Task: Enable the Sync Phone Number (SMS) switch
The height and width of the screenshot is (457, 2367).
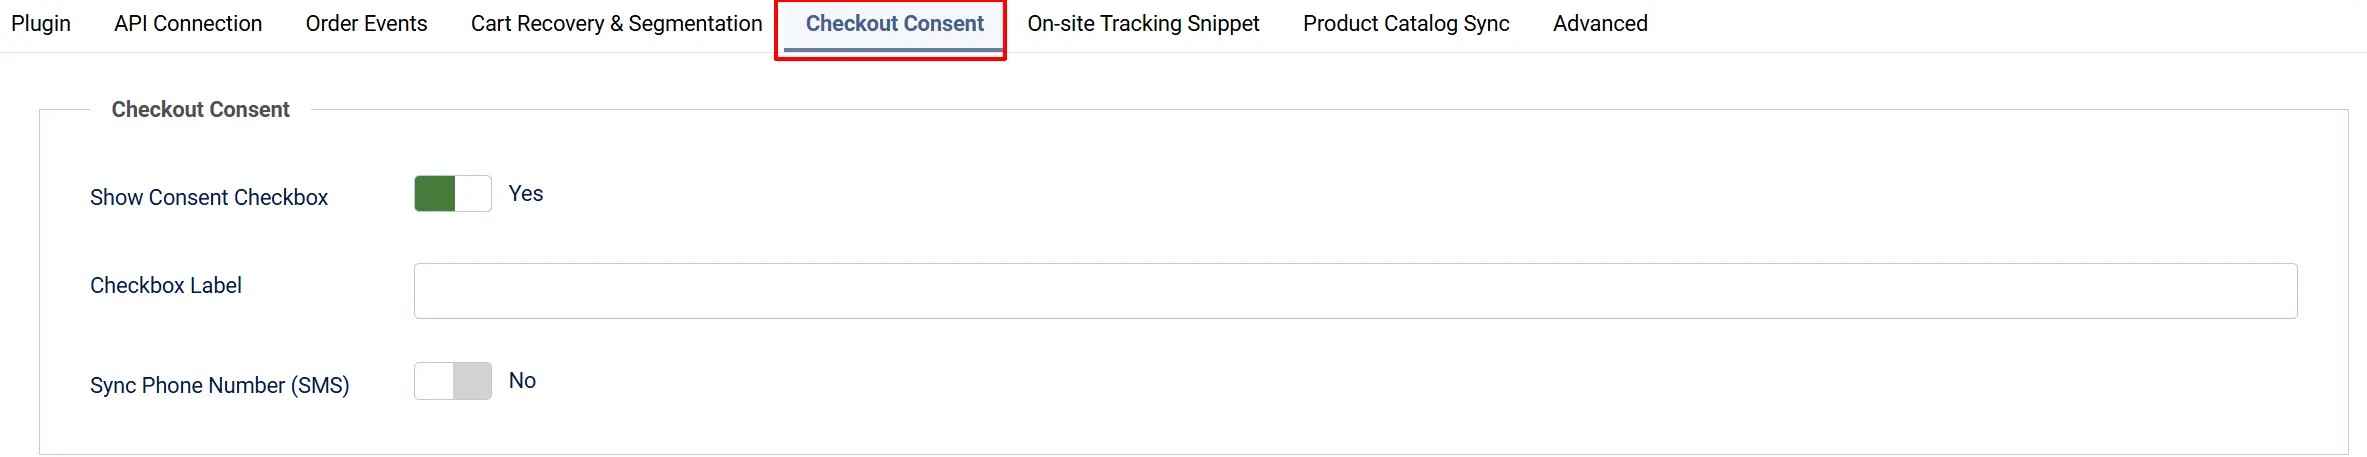Action: coord(453,381)
